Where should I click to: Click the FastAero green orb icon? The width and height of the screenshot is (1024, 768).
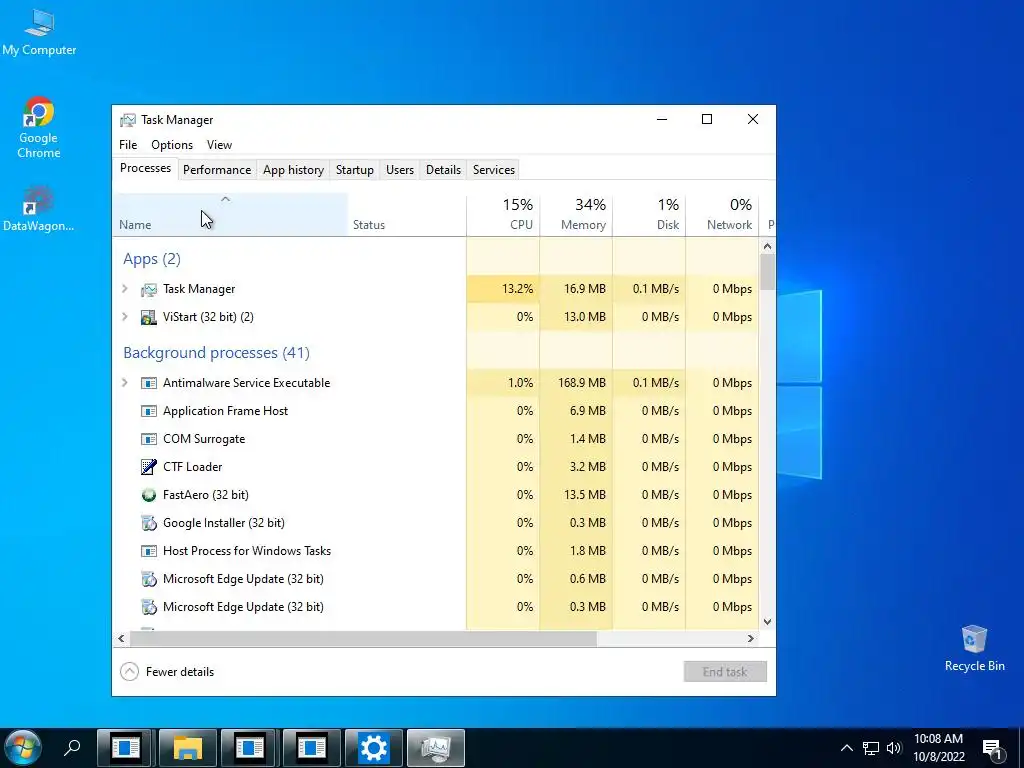tap(149, 495)
